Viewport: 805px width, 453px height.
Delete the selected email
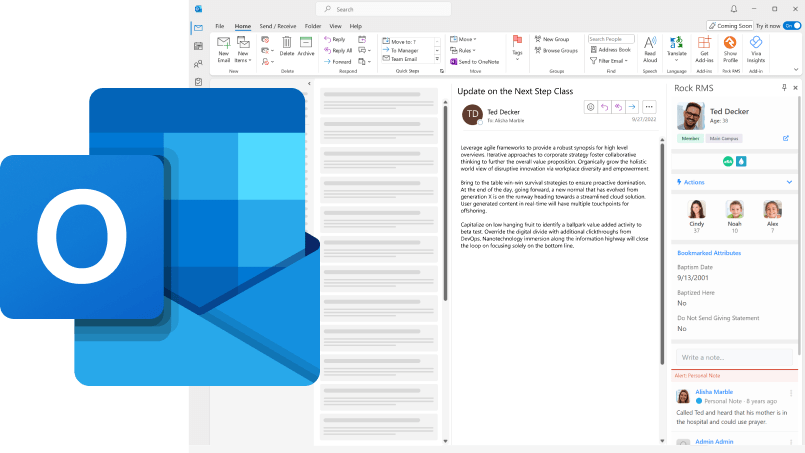tap(287, 46)
